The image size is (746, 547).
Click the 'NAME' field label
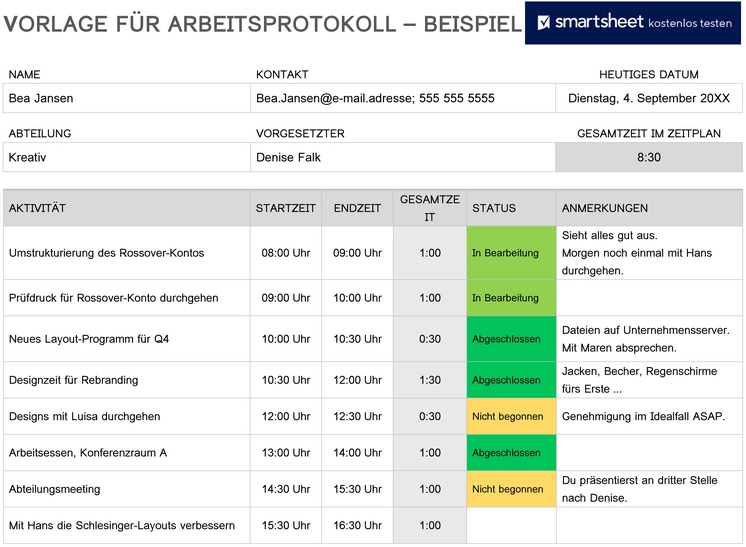[24, 75]
